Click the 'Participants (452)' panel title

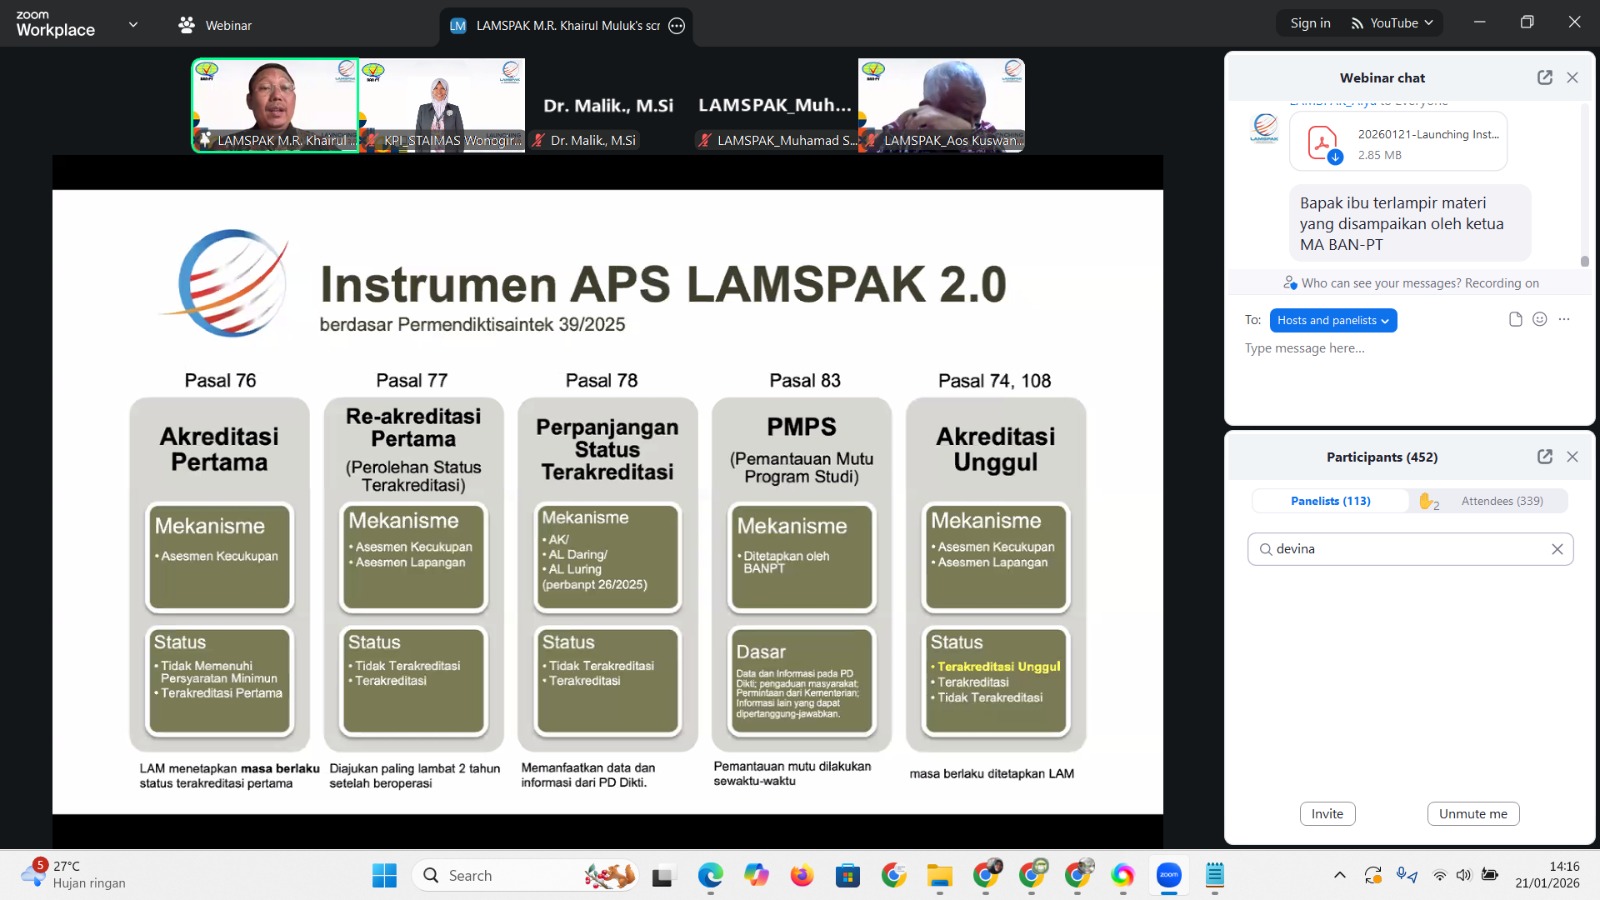coord(1382,457)
